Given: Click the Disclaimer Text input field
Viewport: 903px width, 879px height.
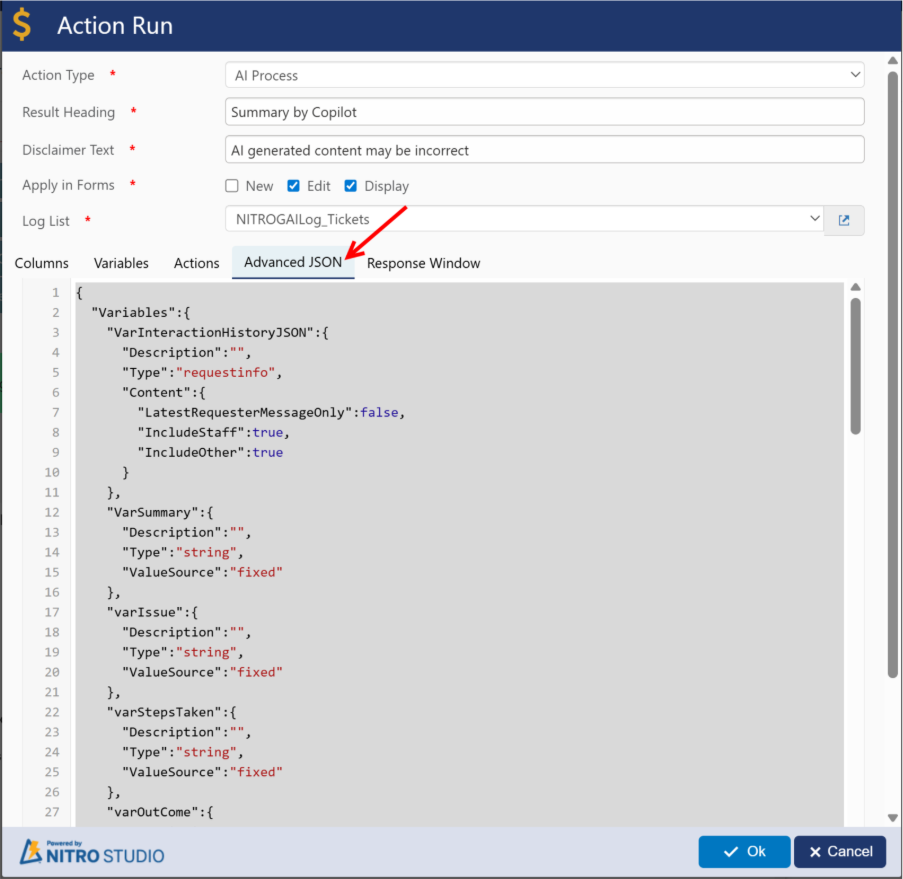Looking at the screenshot, I should [544, 150].
